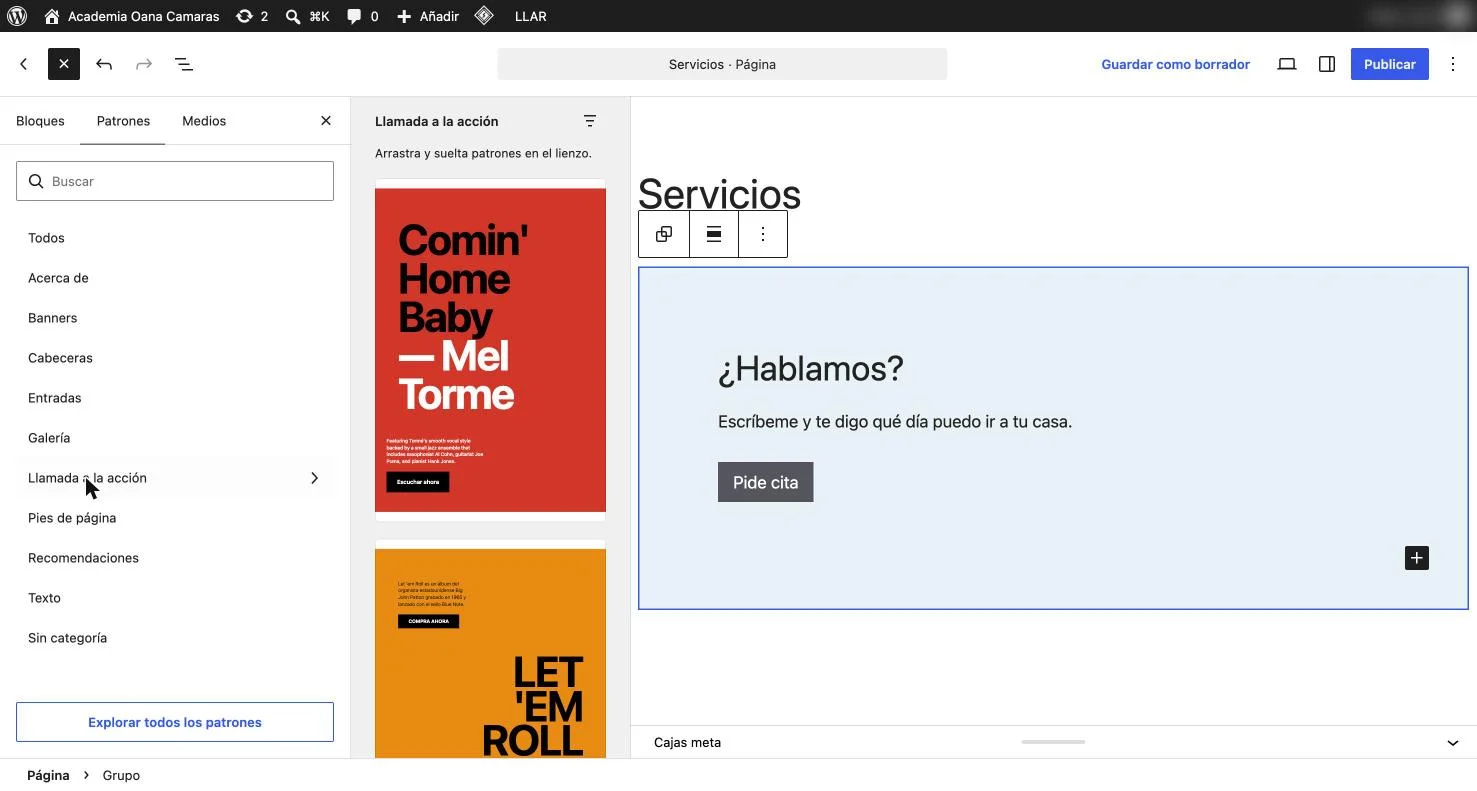Open block options three-dot menu
1477x791 pixels.
pos(763,234)
